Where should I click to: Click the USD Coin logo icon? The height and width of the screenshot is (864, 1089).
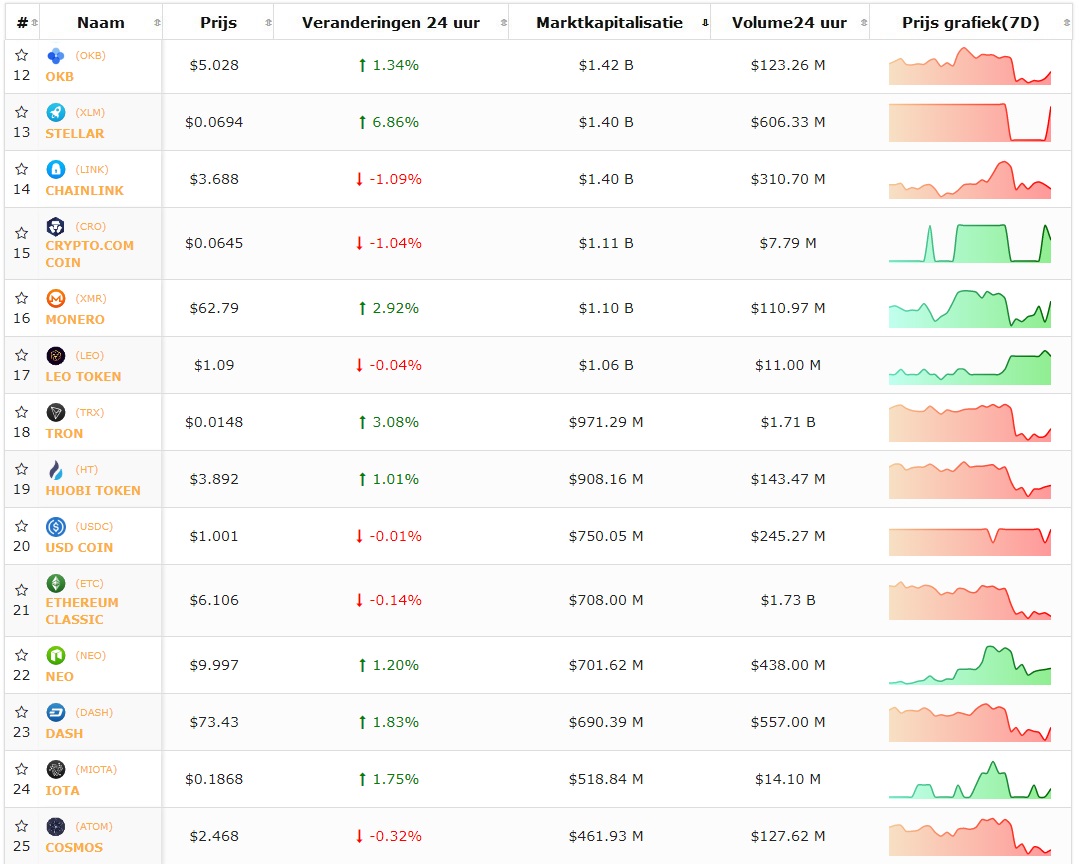[x=56, y=527]
